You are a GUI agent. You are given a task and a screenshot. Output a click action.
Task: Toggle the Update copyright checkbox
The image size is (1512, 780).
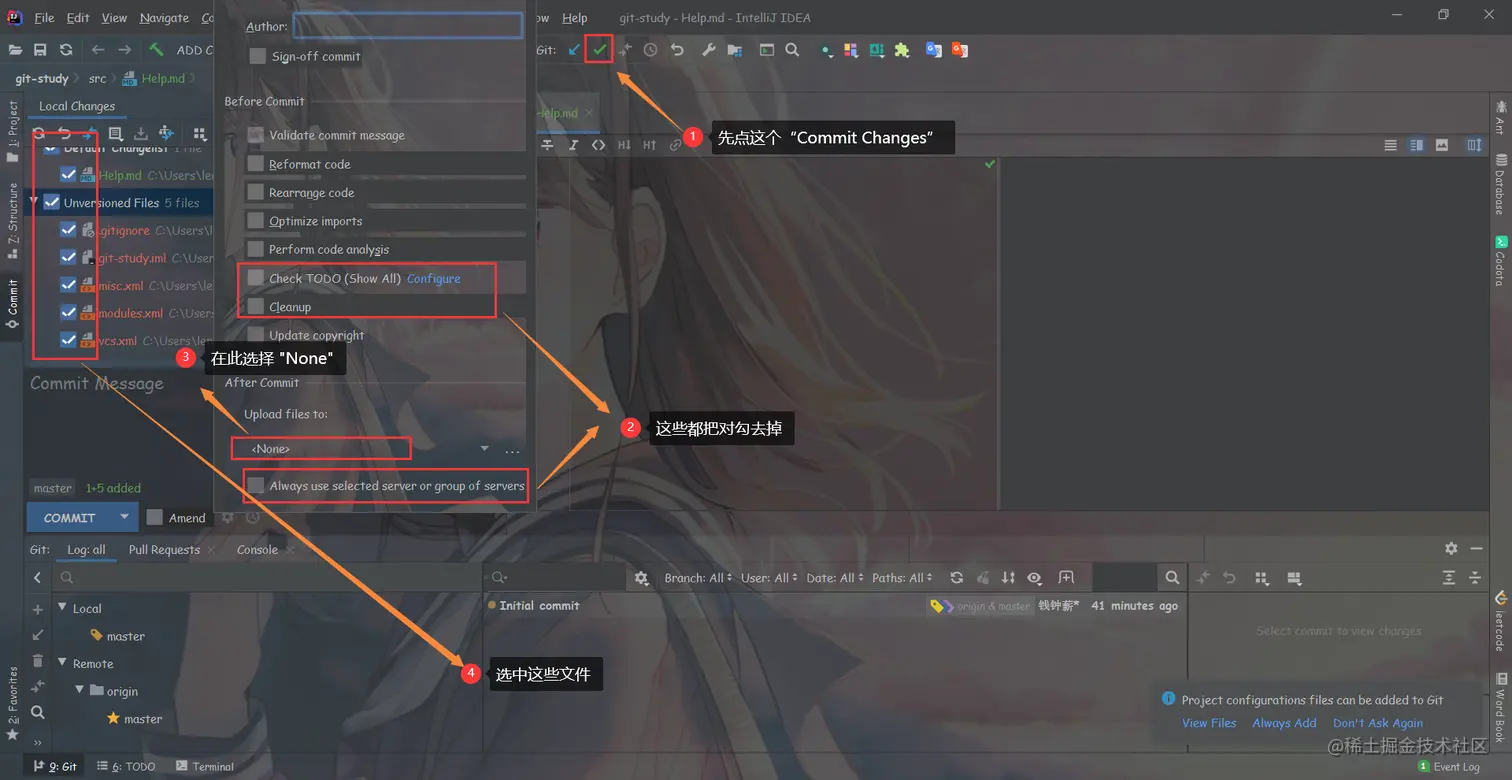(255, 335)
